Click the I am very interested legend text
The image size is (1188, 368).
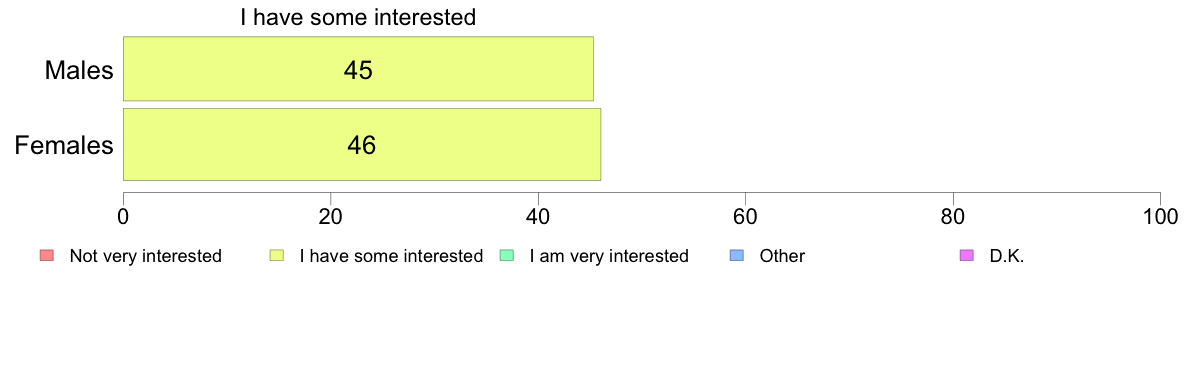click(609, 256)
